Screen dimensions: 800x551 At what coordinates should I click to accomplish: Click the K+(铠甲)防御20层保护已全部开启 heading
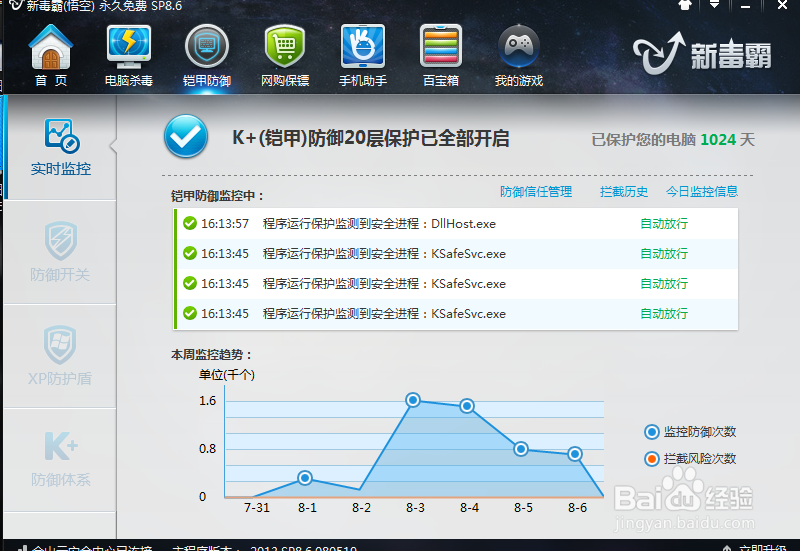370,138
